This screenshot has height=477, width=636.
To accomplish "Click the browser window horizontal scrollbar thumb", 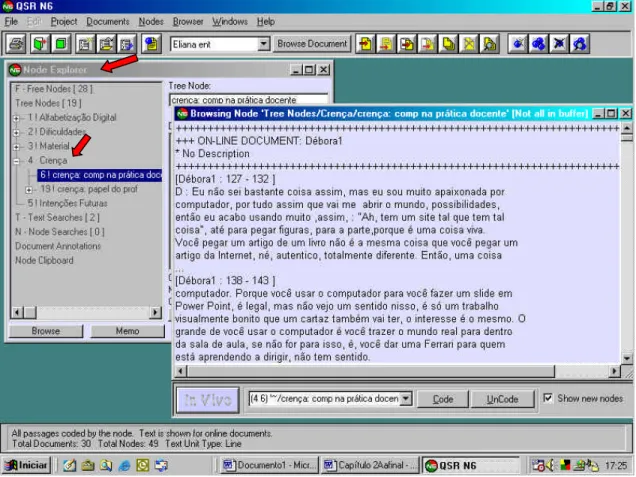I will [370, 371].
